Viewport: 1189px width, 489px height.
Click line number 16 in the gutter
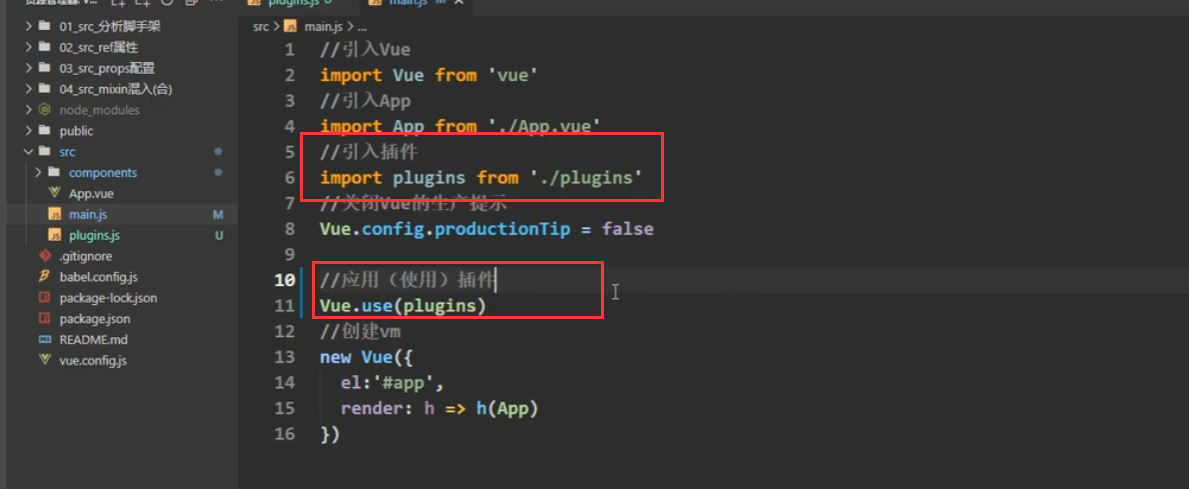(284, 434)
